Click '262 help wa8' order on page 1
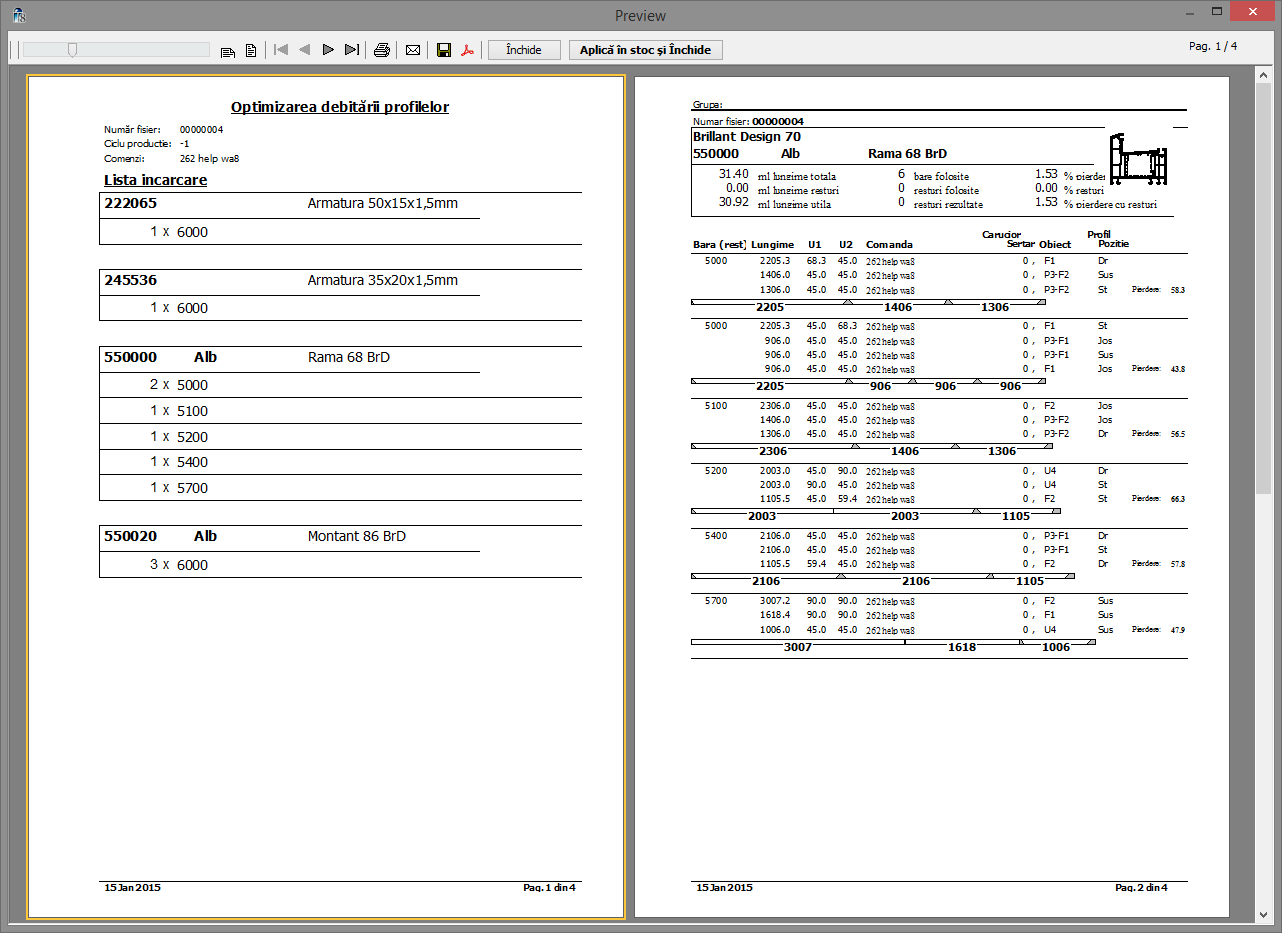 [209, 158]
